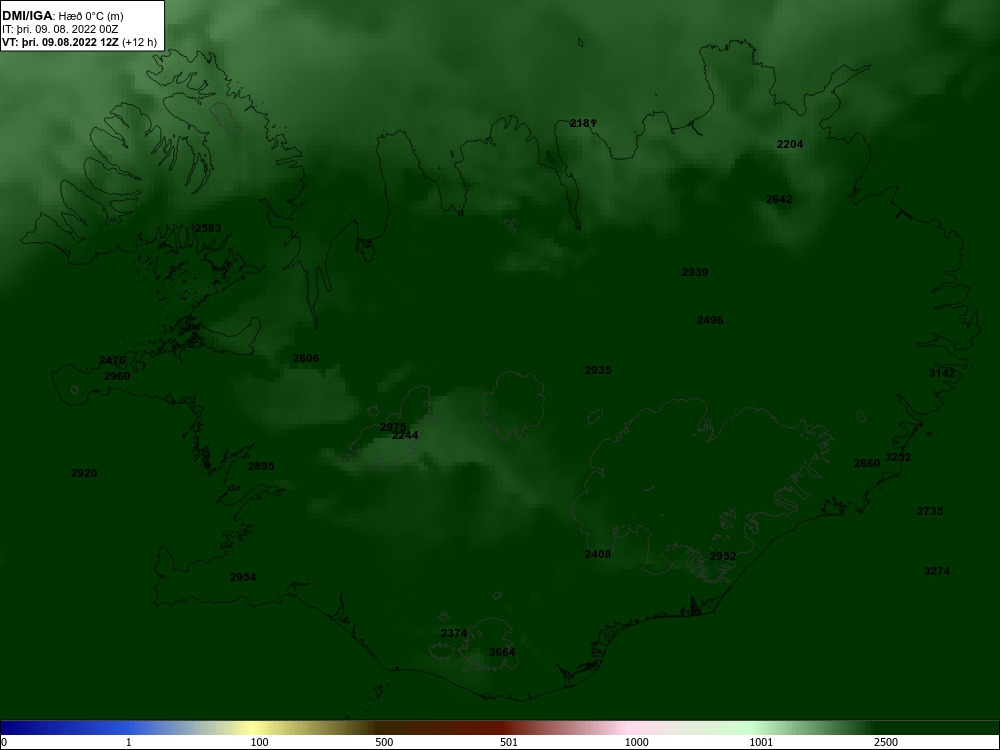Click the map value 2660

(x=867, y=463)
